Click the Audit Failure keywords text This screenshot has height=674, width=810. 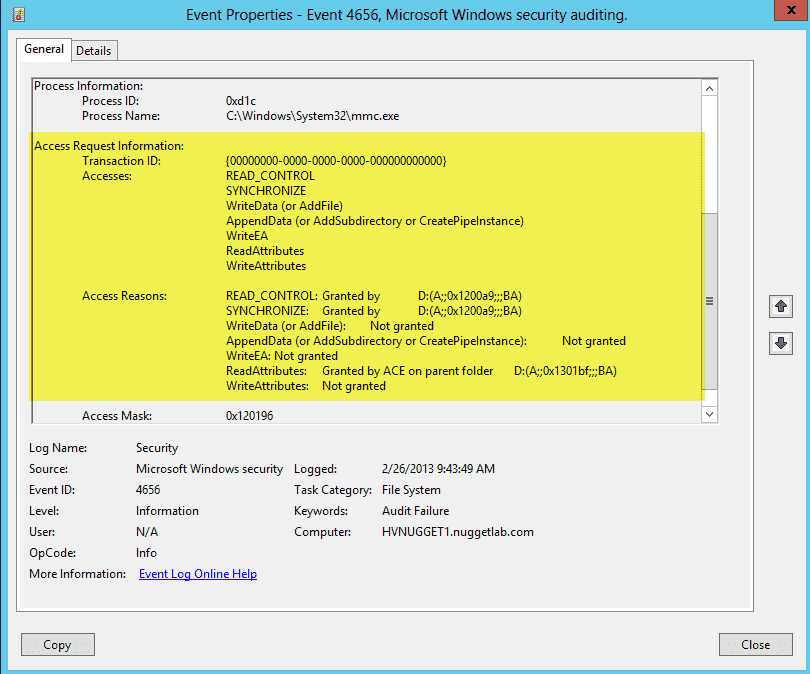tap(414, 510)
